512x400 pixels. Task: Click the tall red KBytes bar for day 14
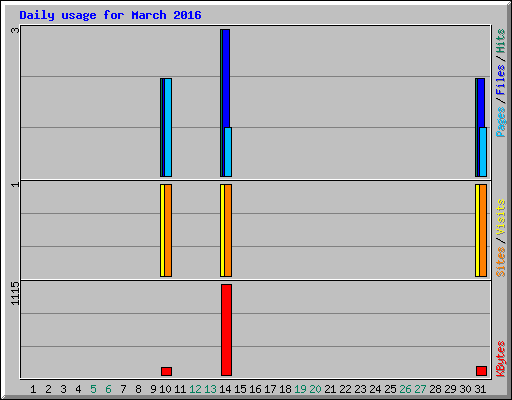[x=226, y=330]
